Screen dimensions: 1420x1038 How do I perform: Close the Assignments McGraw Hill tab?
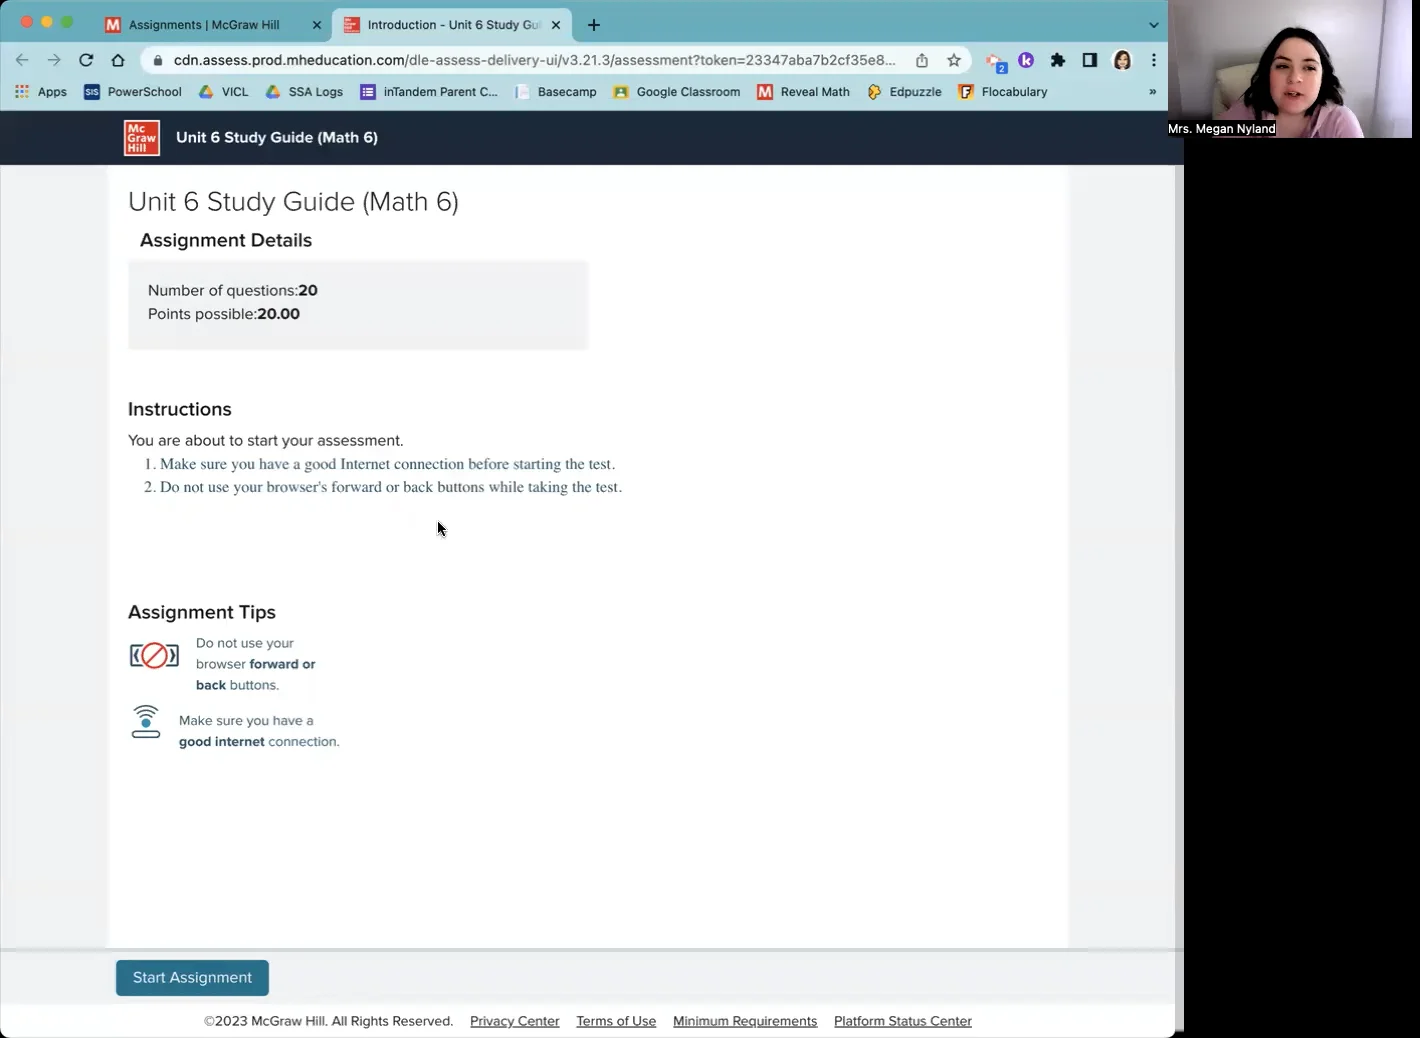pos(317,25)
